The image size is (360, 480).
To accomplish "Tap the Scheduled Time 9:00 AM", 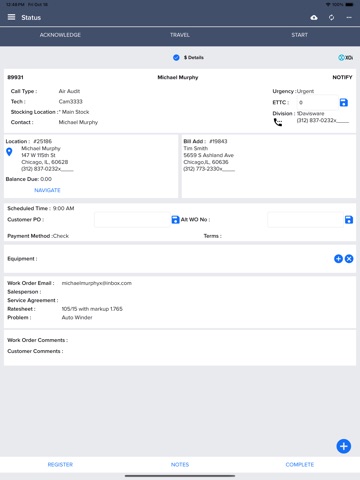I will [63, 208].
